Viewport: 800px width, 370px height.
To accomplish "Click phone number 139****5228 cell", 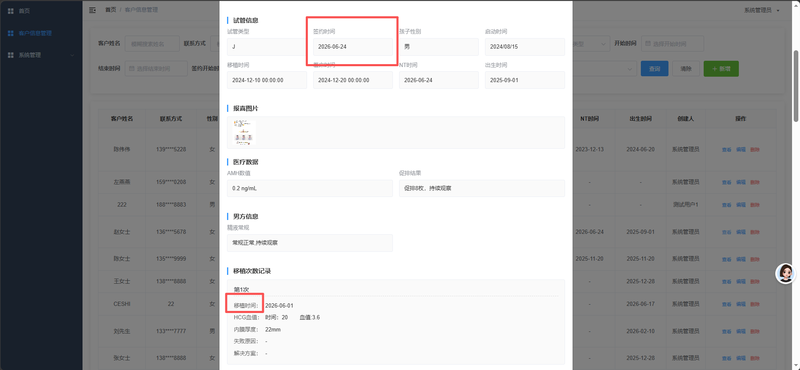I will pos(171,150).
